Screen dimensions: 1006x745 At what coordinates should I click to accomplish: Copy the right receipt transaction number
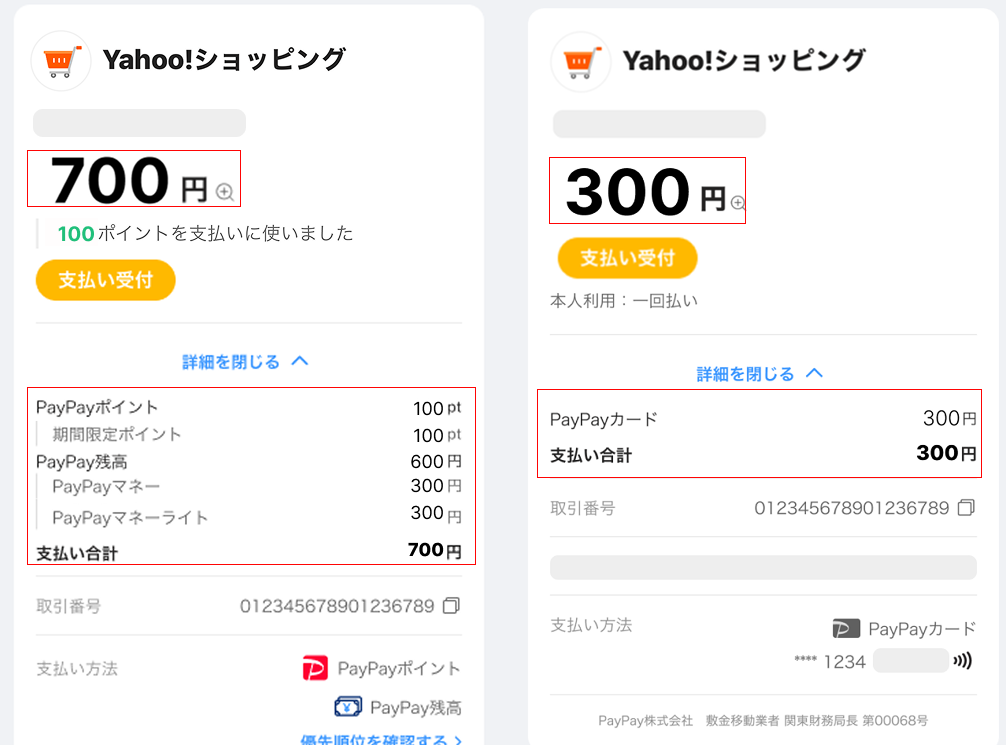click(966, 508)
